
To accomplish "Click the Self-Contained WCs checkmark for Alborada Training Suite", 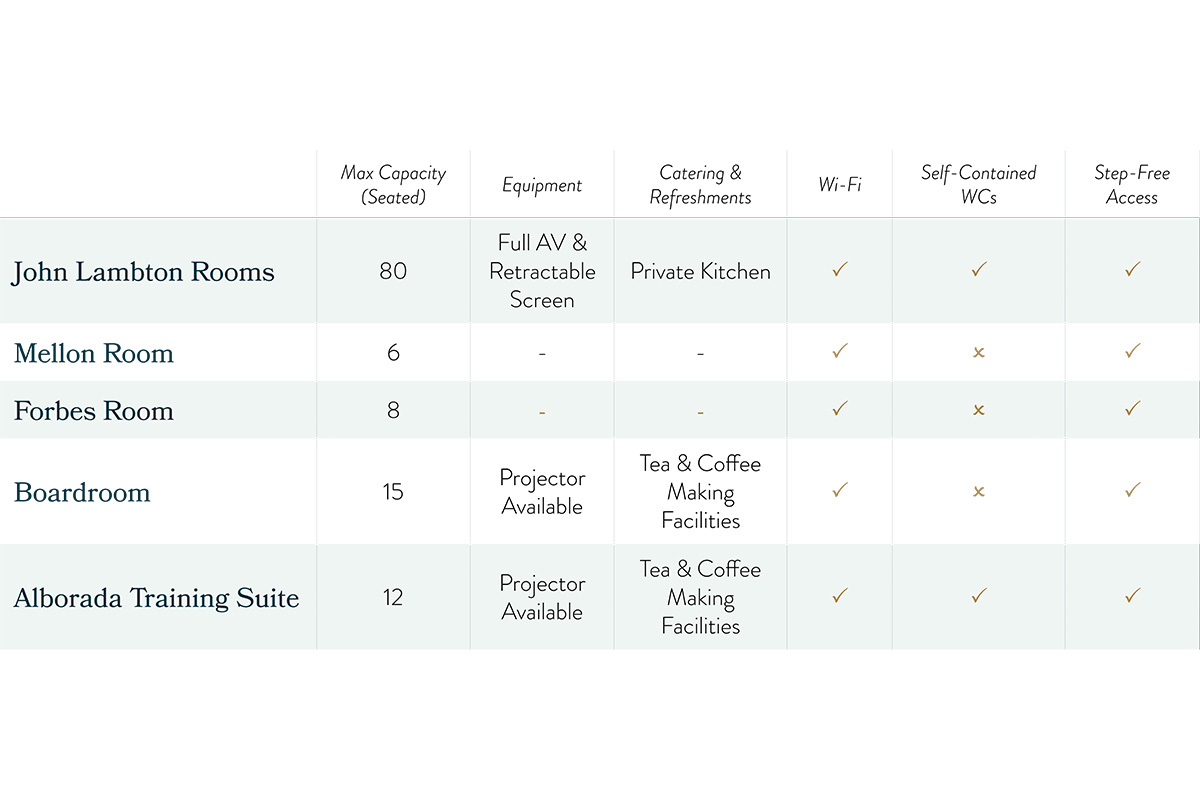I will tap(979, 596).
